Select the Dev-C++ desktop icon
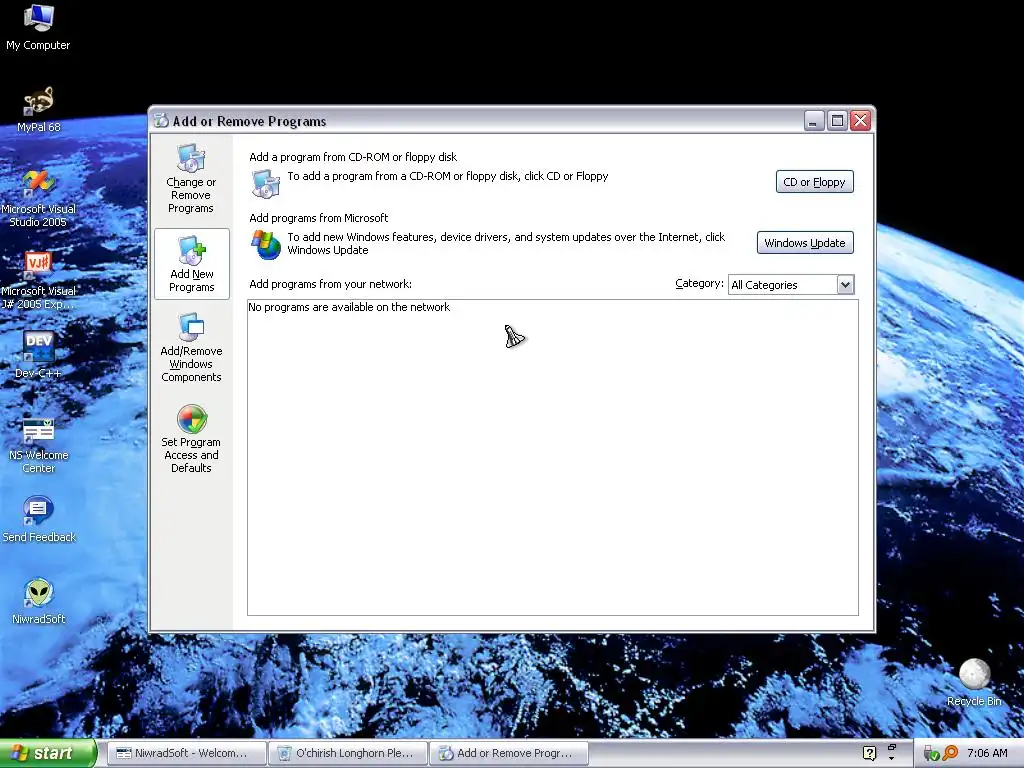Image resolution: width=1024 pixels, height=768 pixels. click(39, 355)
